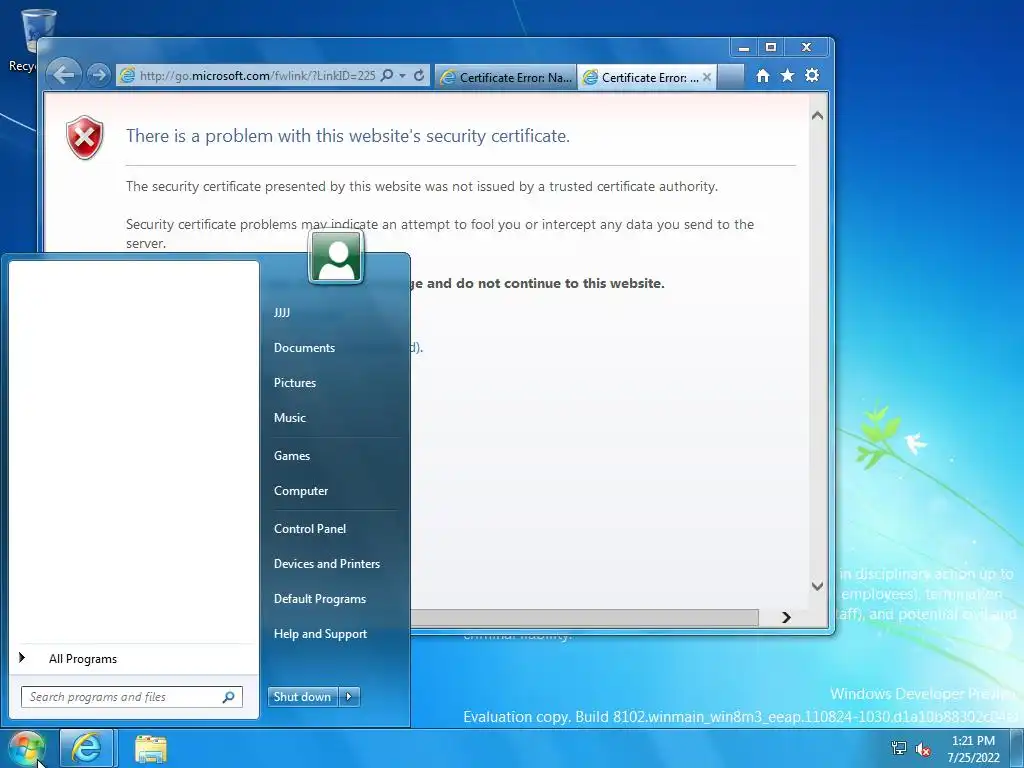Click the heading 'There is a problem with this website's security certificate.'
The width and height of the screenshot is (1024, 768).
[x=348, y=136]
